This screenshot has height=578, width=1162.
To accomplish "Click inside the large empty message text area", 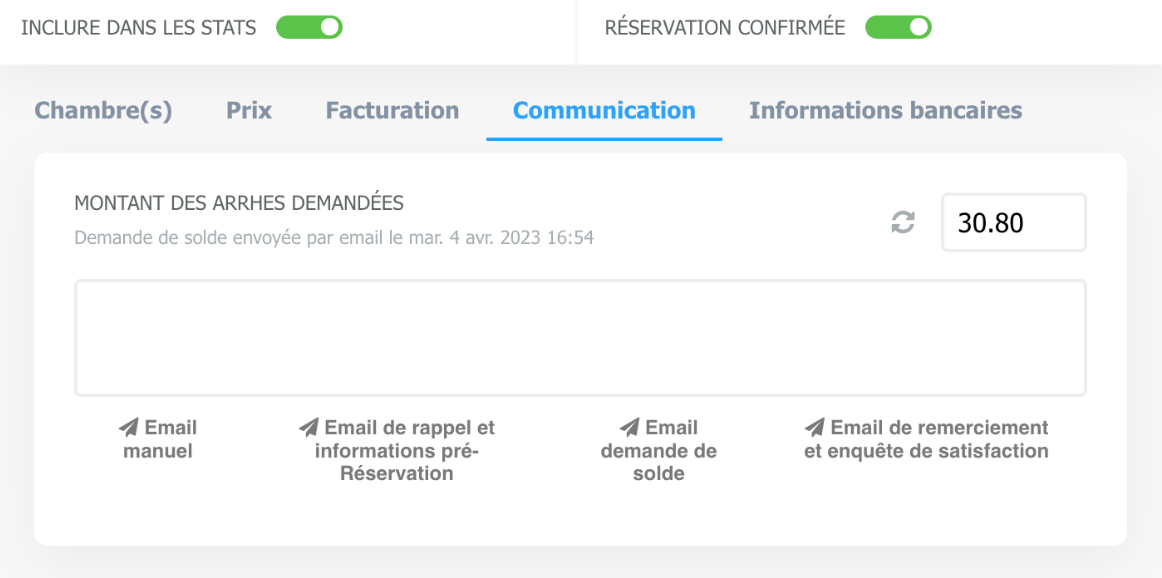I will [x=580, y=338].
